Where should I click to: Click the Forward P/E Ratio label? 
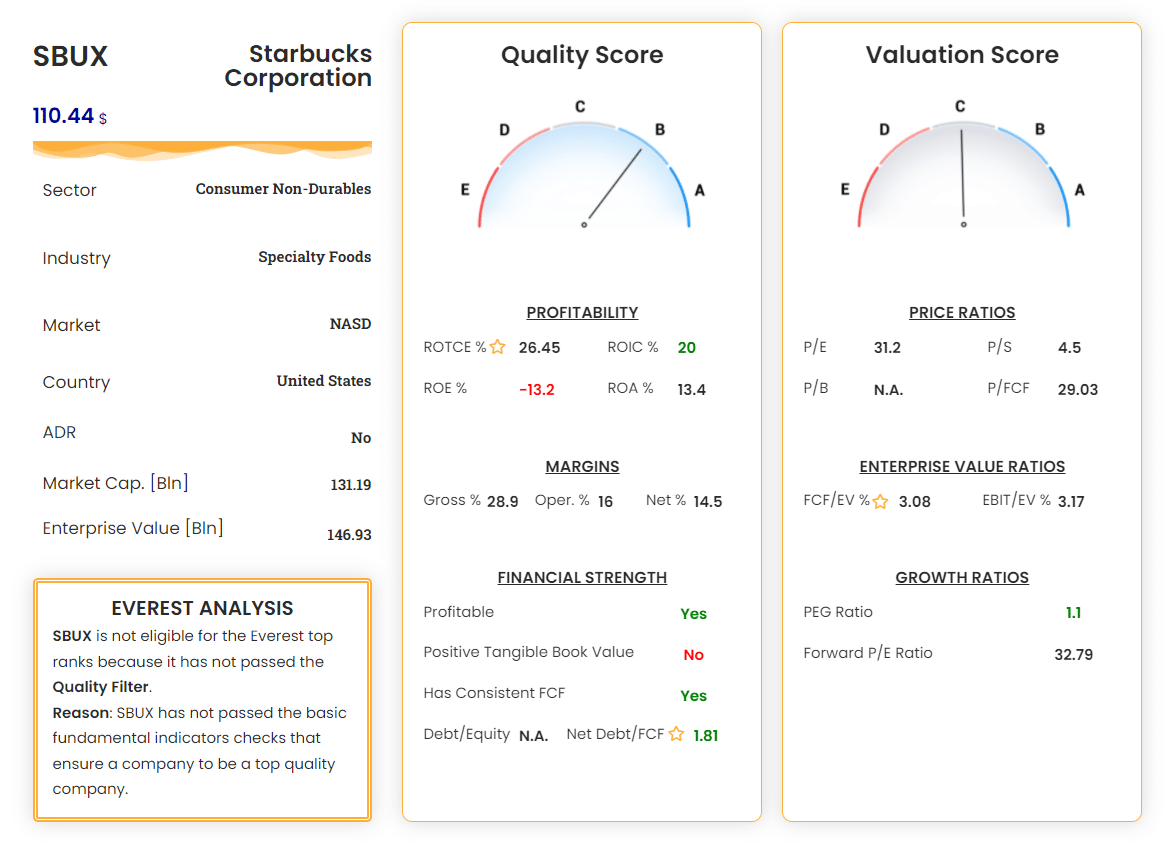868,653
